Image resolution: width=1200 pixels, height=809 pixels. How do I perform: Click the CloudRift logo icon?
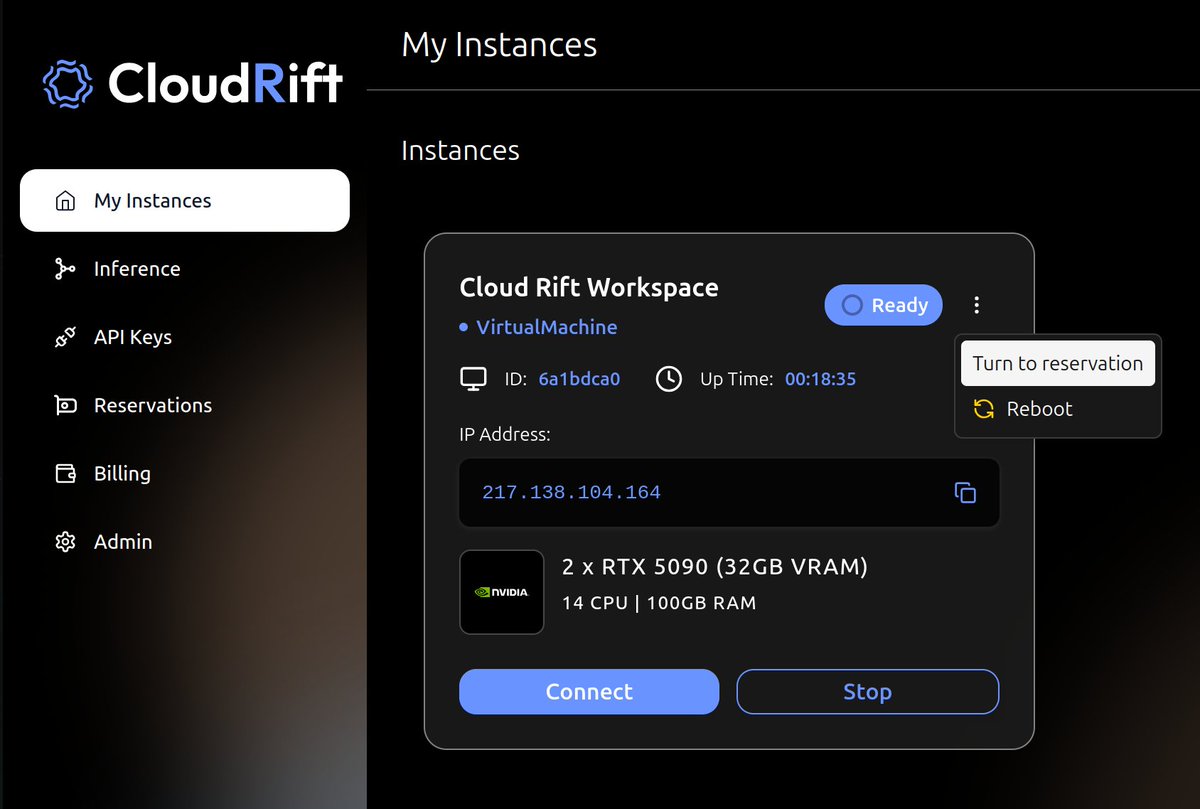68,83
